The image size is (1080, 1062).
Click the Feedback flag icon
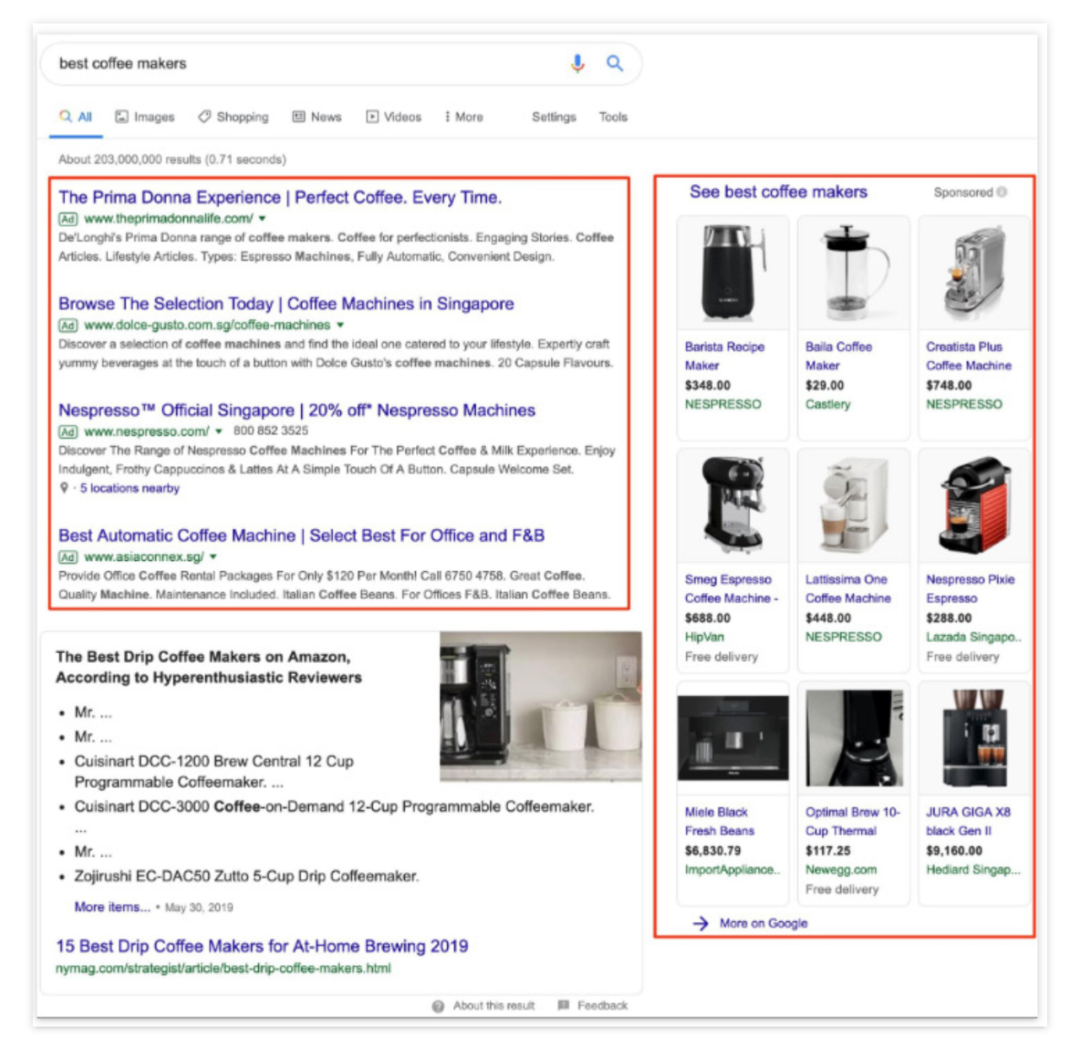pos(563,1005)
